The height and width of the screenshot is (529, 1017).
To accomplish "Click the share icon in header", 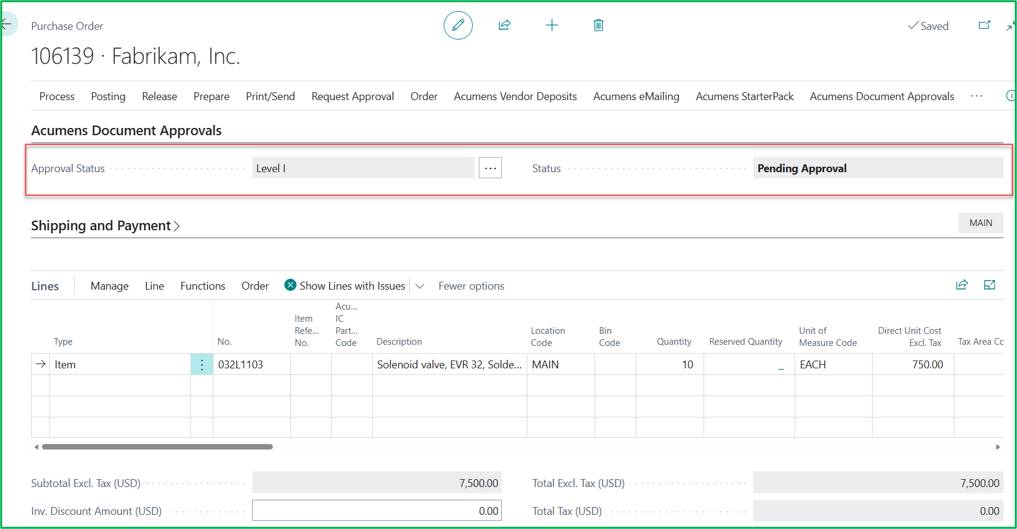I will [x=504, y=25].
